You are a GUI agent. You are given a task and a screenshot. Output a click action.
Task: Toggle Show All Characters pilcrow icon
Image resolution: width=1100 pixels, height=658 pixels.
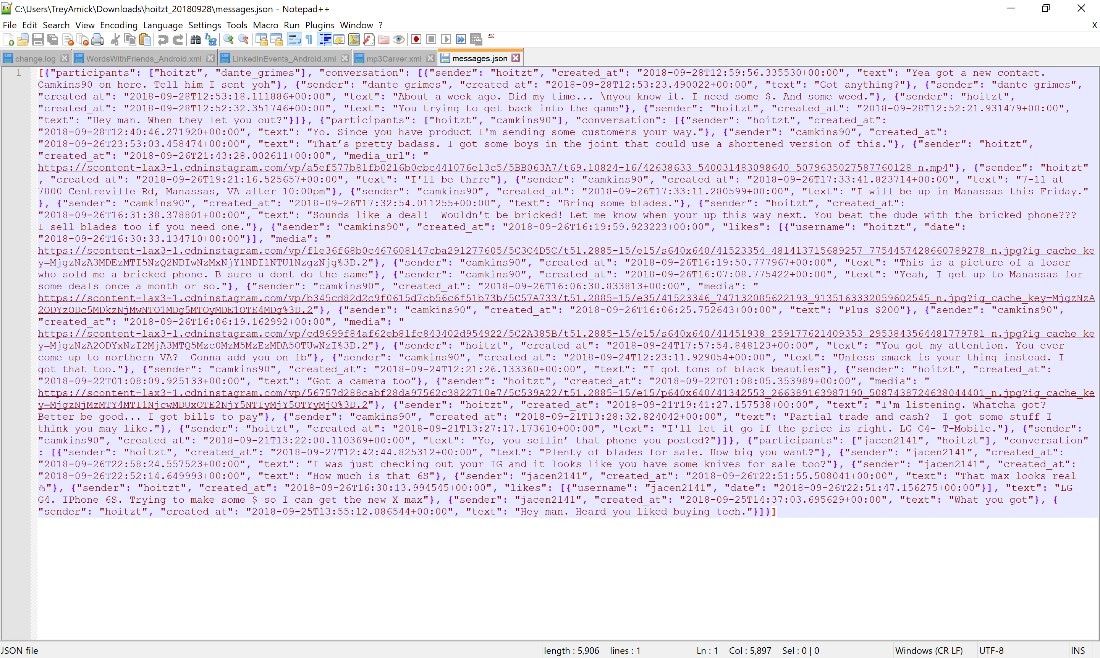pyautogui.click(x=309, y=40)
